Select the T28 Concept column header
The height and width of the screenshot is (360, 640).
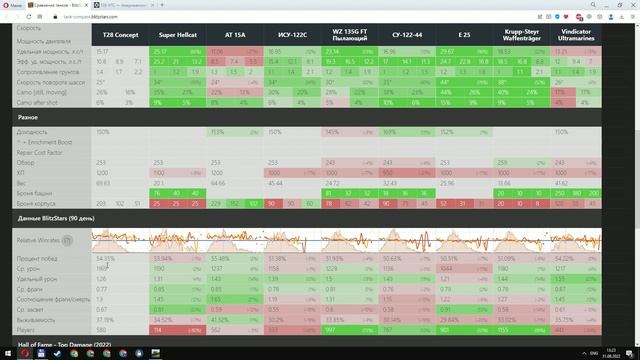(120, 35)
